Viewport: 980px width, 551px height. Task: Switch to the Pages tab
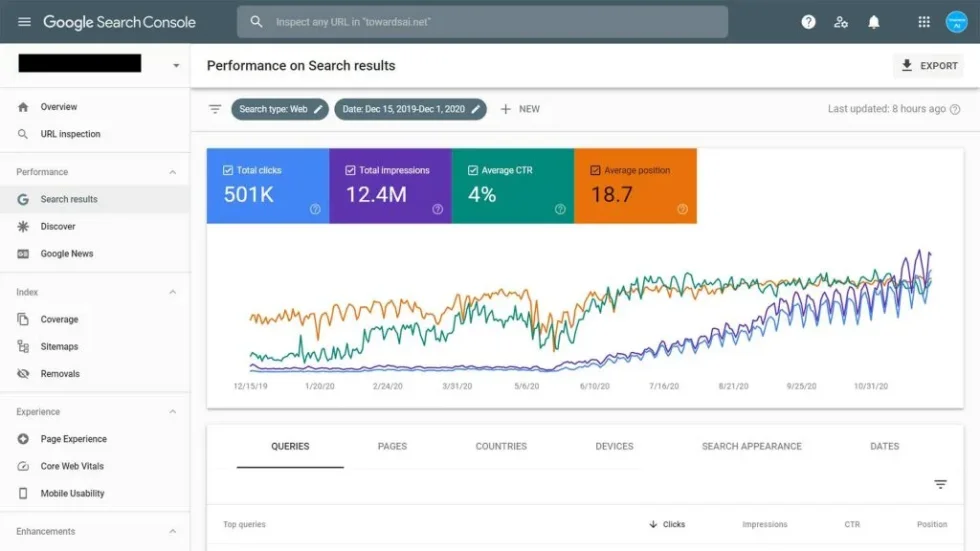pos(392,446)
